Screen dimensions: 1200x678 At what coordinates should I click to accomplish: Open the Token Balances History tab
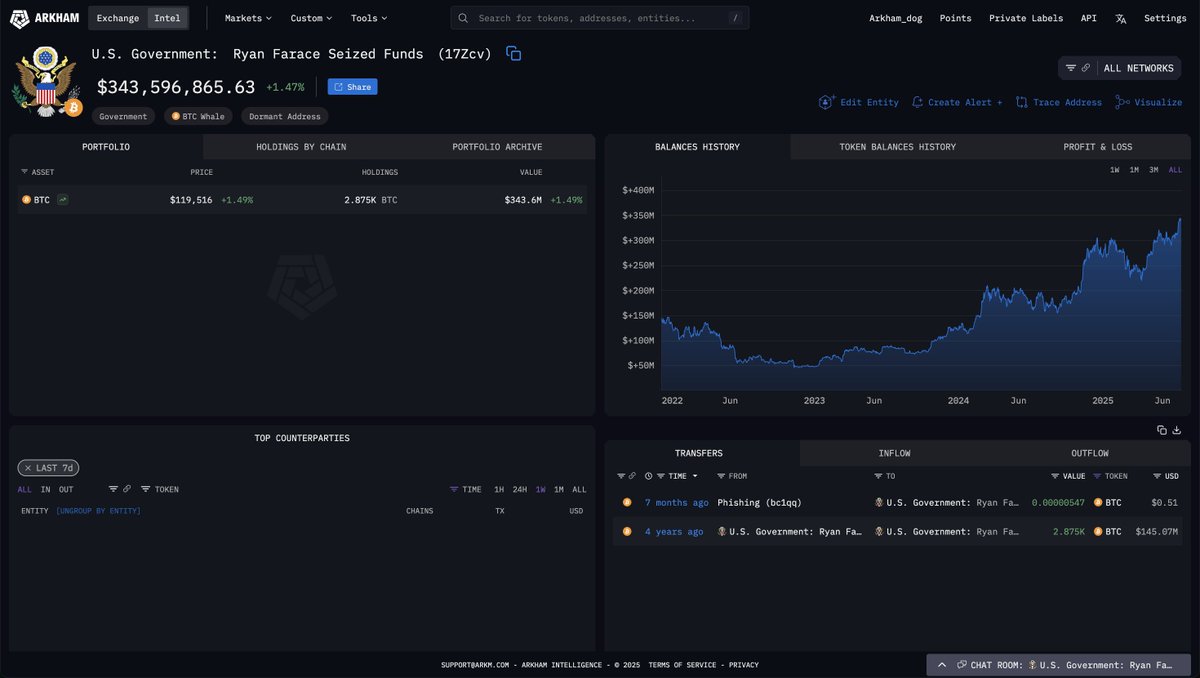[897, 147]
